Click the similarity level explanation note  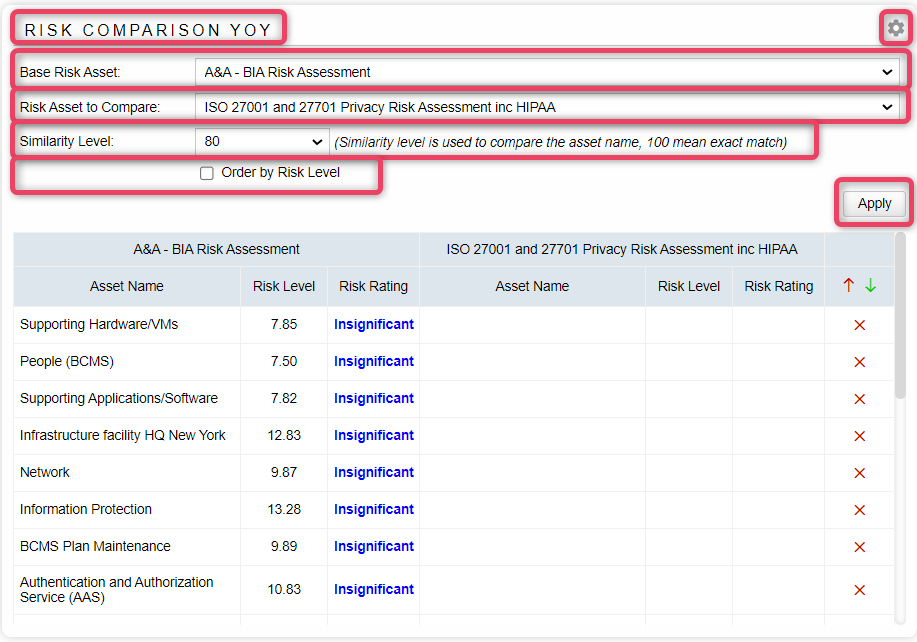pyautogui.click(x=560, y=142)
